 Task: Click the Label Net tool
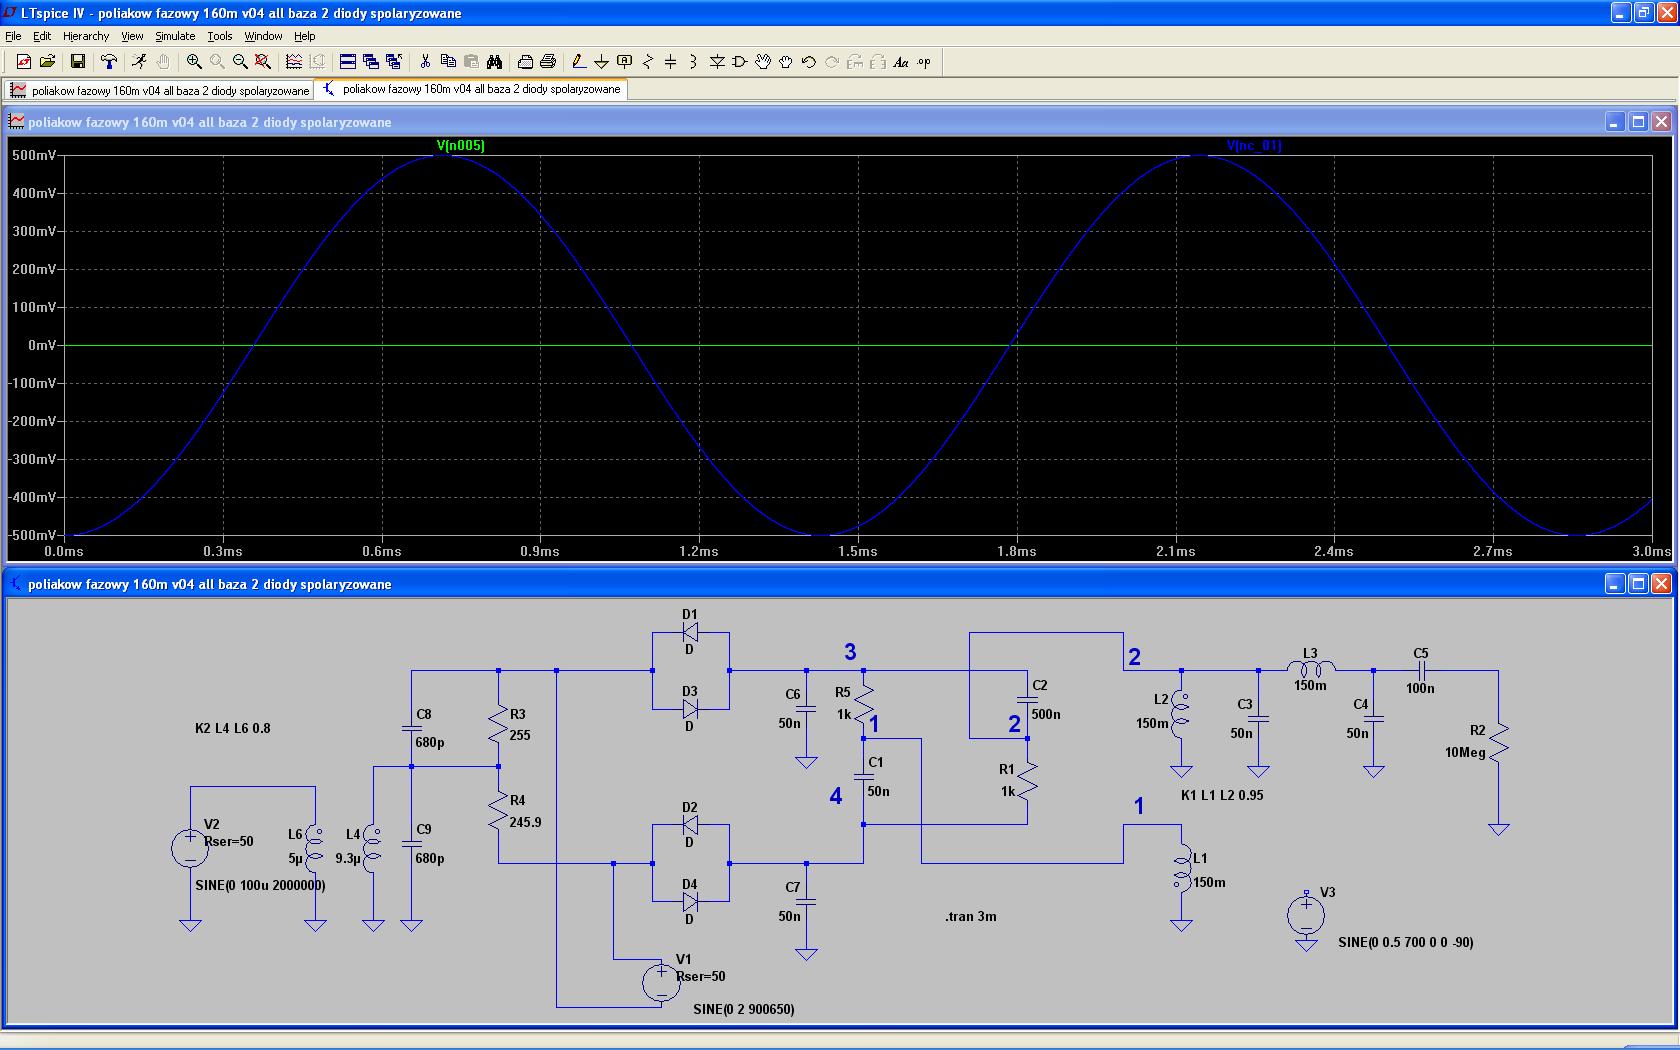pyautogui.click(x=625, y=62)
